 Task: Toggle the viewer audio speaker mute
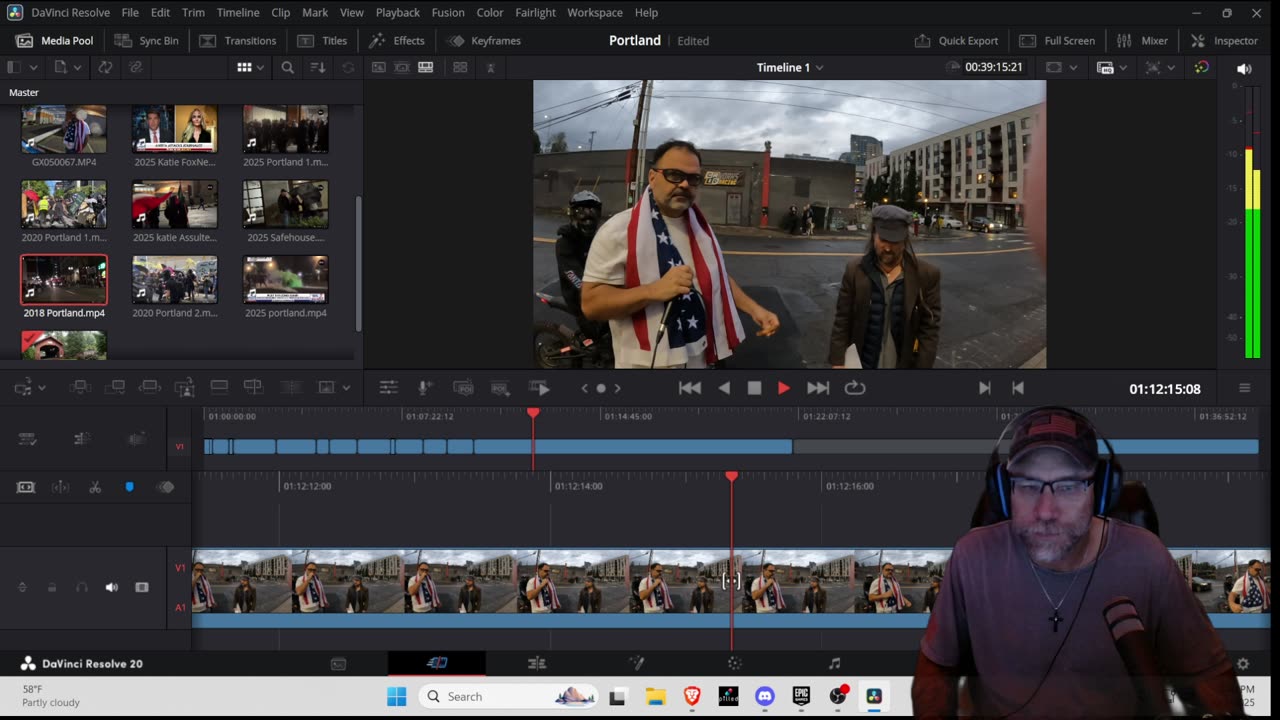pyautogui.click(x=1244, y=69)
